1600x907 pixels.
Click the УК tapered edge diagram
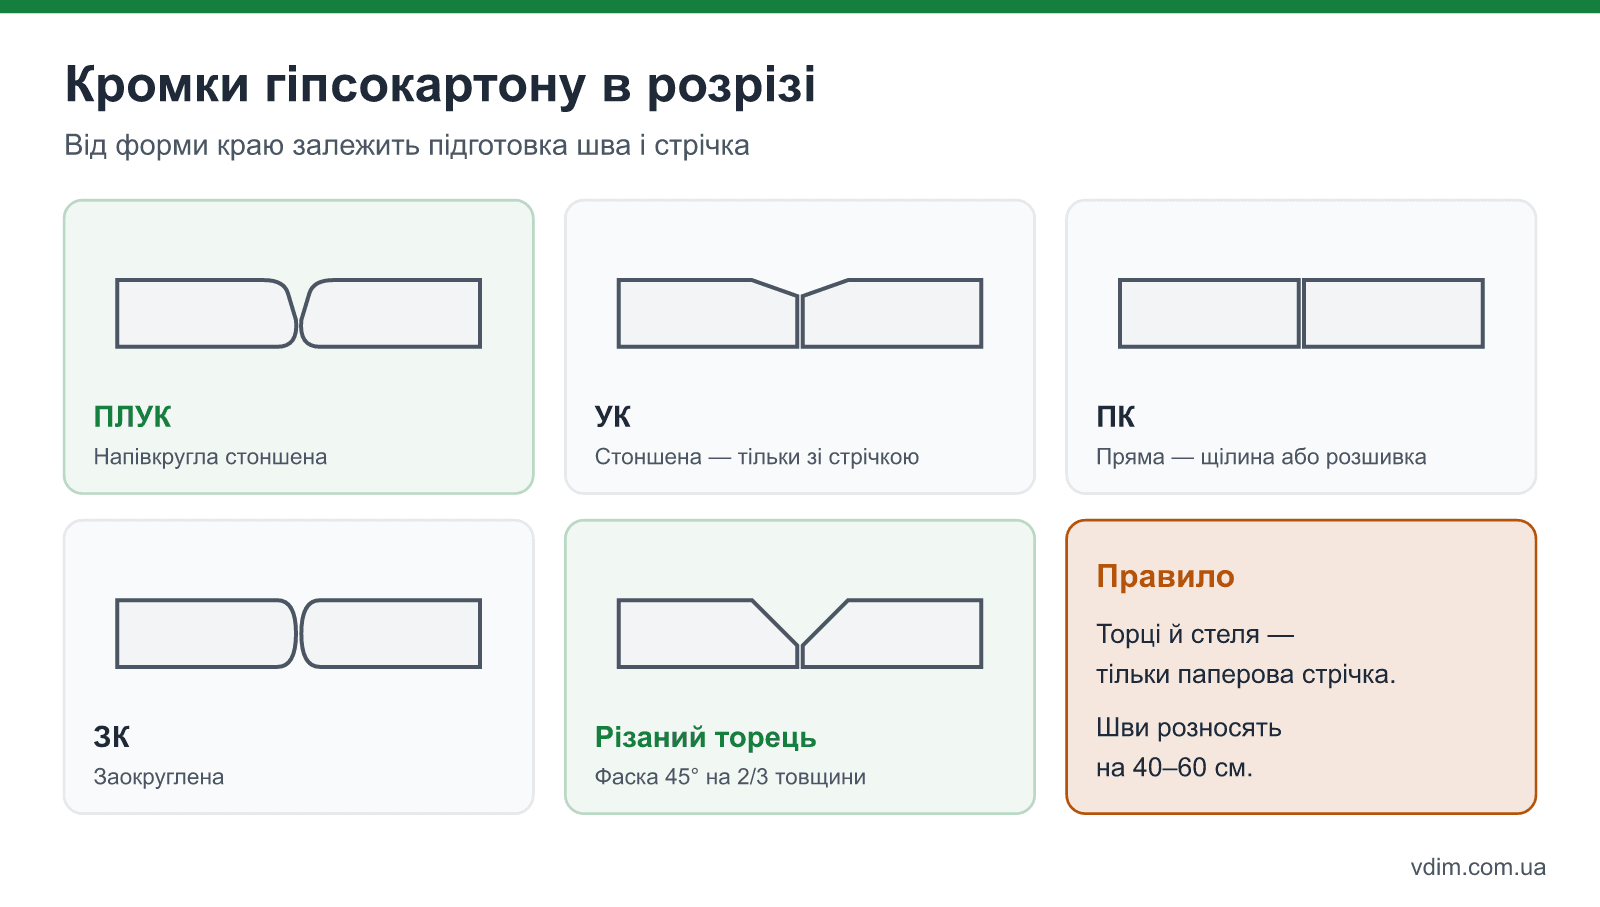pyautogui.click(x=800, y=313)
